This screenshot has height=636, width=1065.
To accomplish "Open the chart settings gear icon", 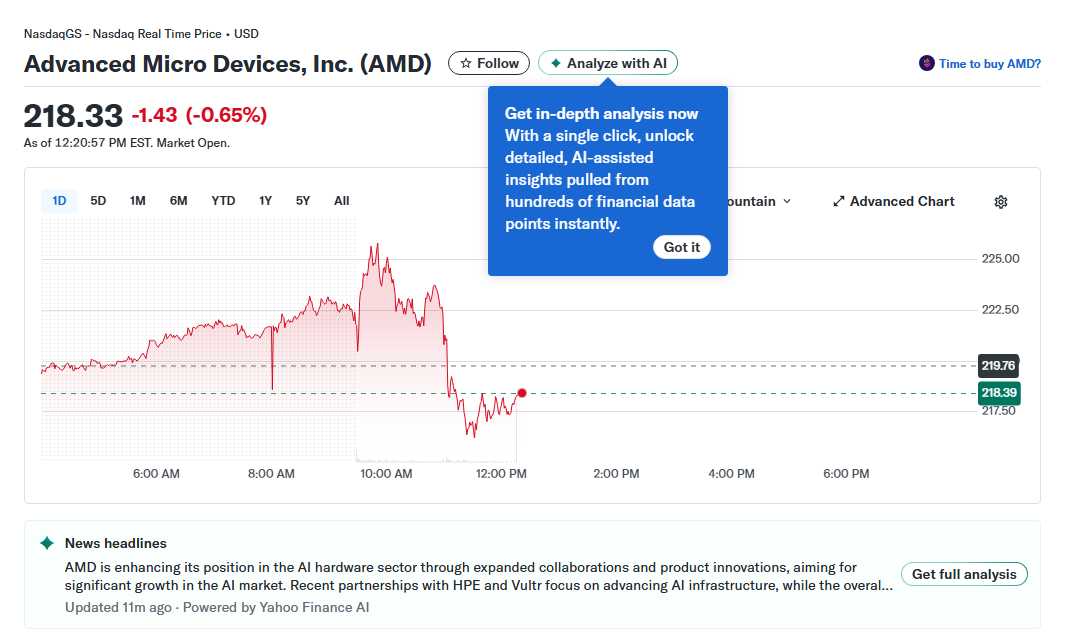I will tap(1000, 201).
